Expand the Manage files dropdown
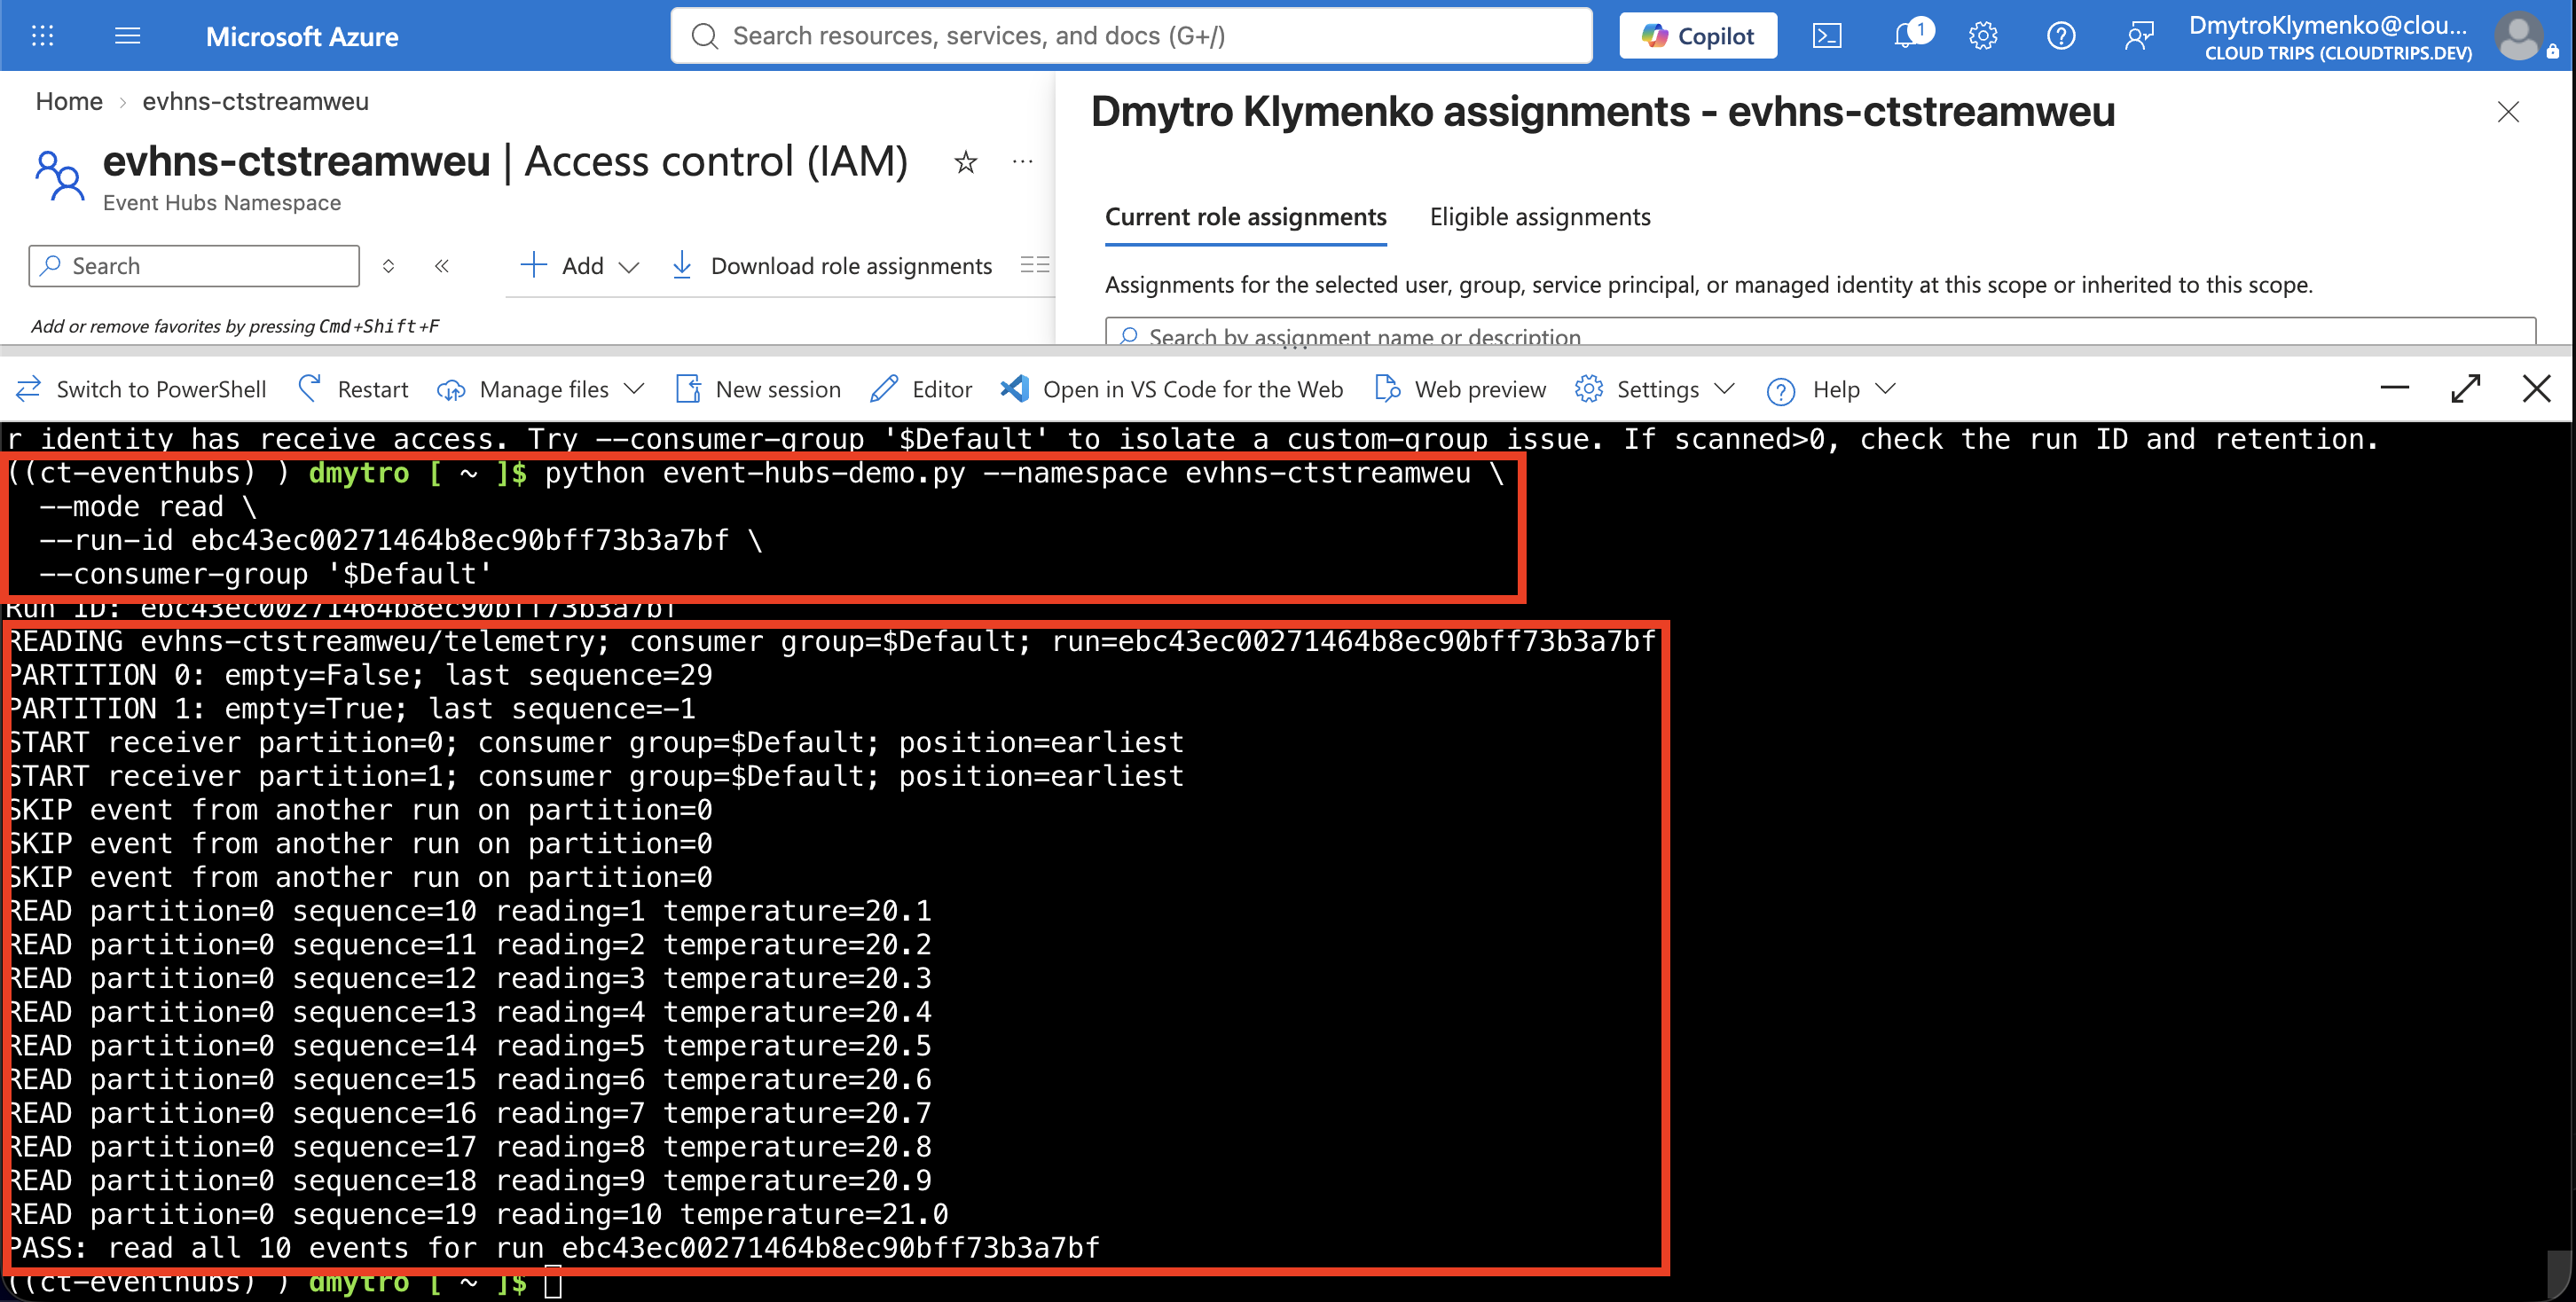2576x1302 pixels. tap(541, 389)
